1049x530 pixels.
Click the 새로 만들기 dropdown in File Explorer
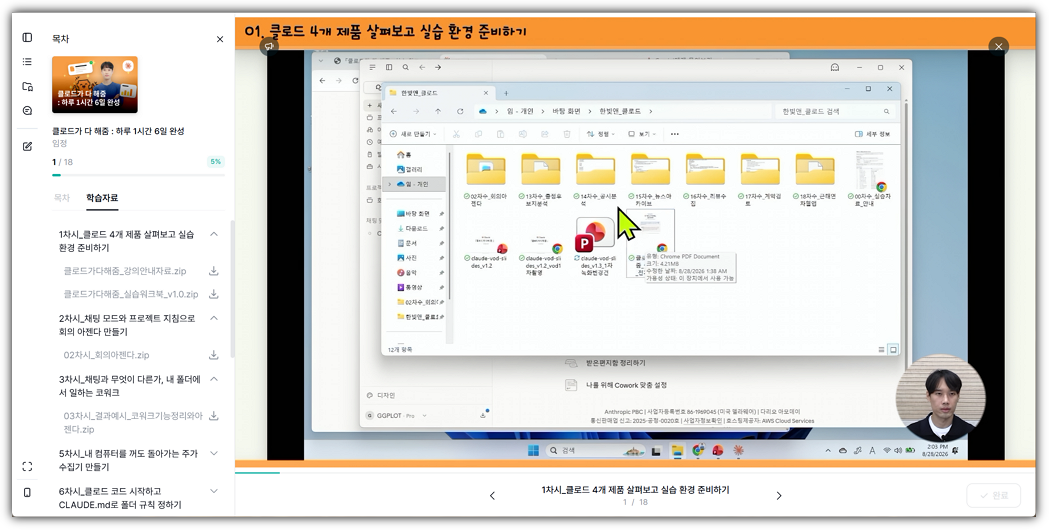pos(413,134)
